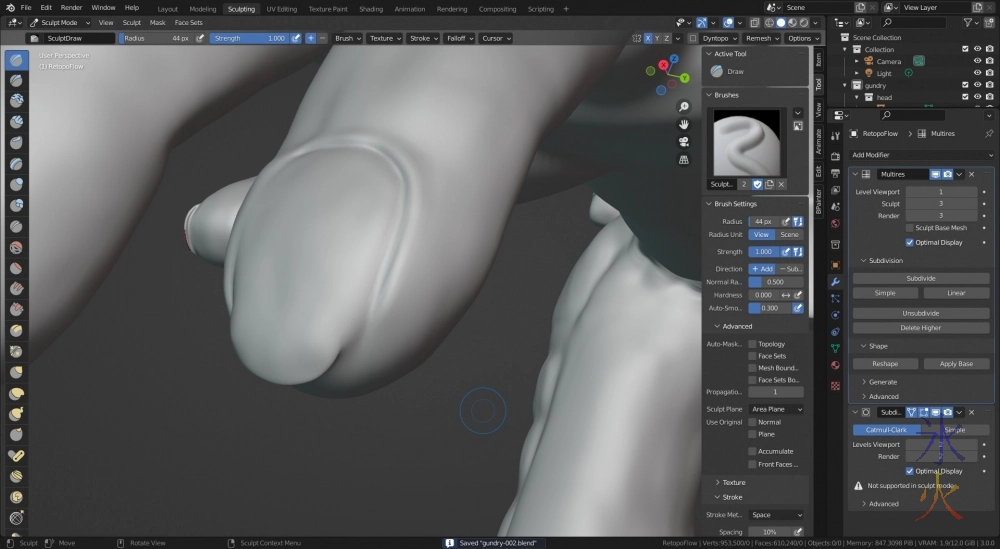The image size is (1000, 549).
Task: Hide the Camera in the outliner
Action: tap(977, 61)
